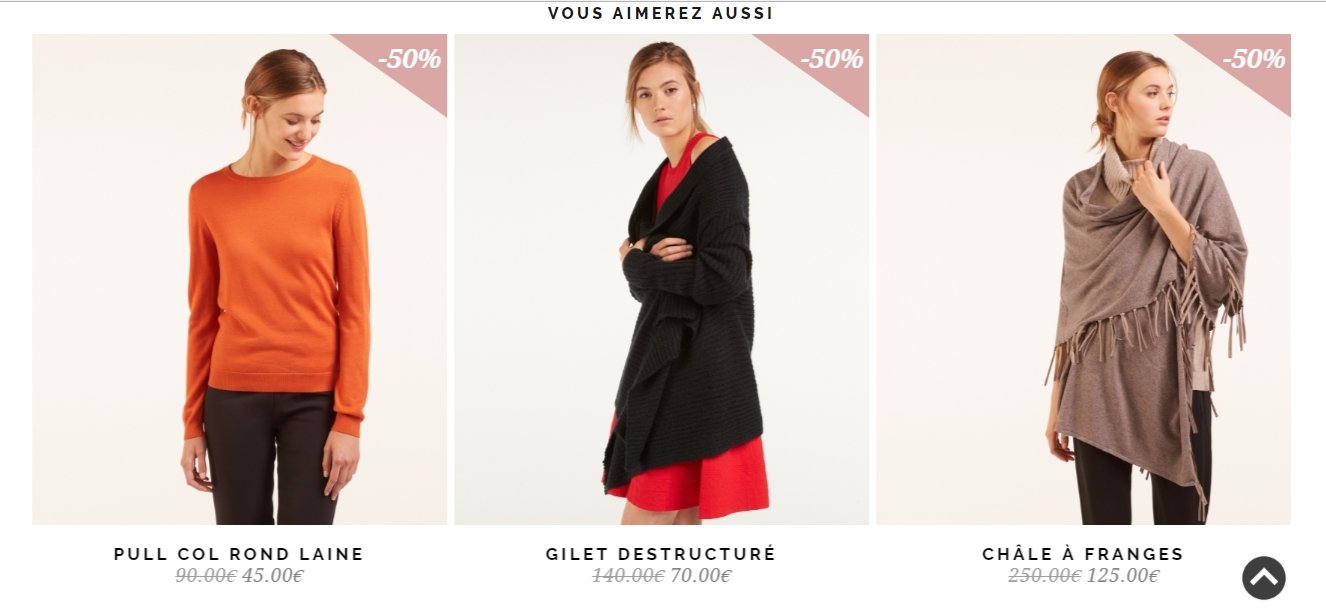1326x612 pixels.
Task: Click the -50% badge on black cardigan
Action: click(x=830, y=60)
